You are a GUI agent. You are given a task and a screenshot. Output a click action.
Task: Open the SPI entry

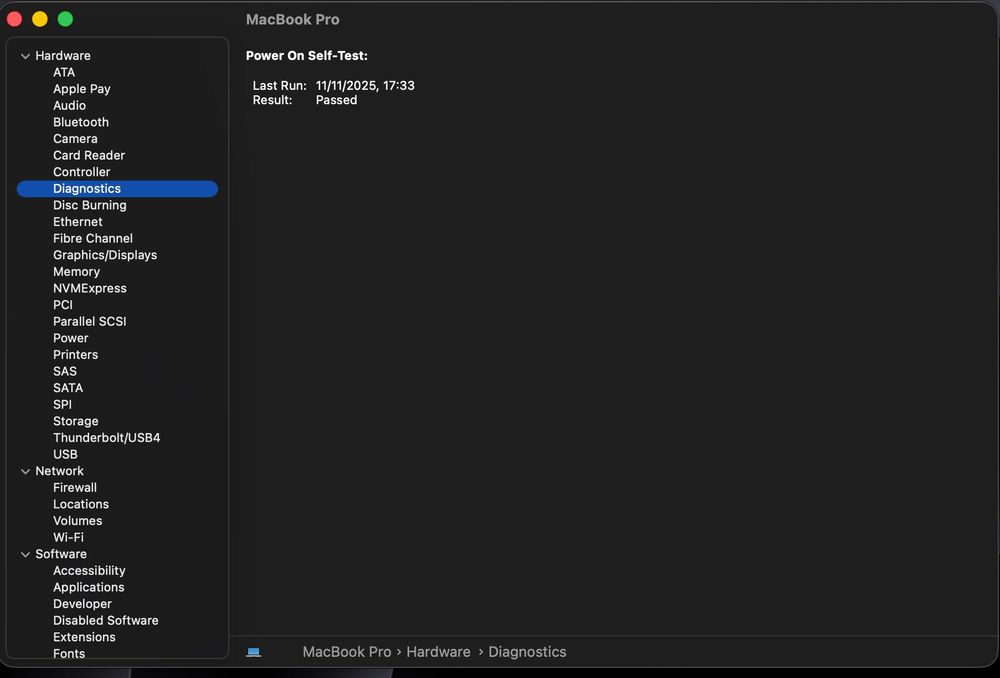[x=62, y=404]
